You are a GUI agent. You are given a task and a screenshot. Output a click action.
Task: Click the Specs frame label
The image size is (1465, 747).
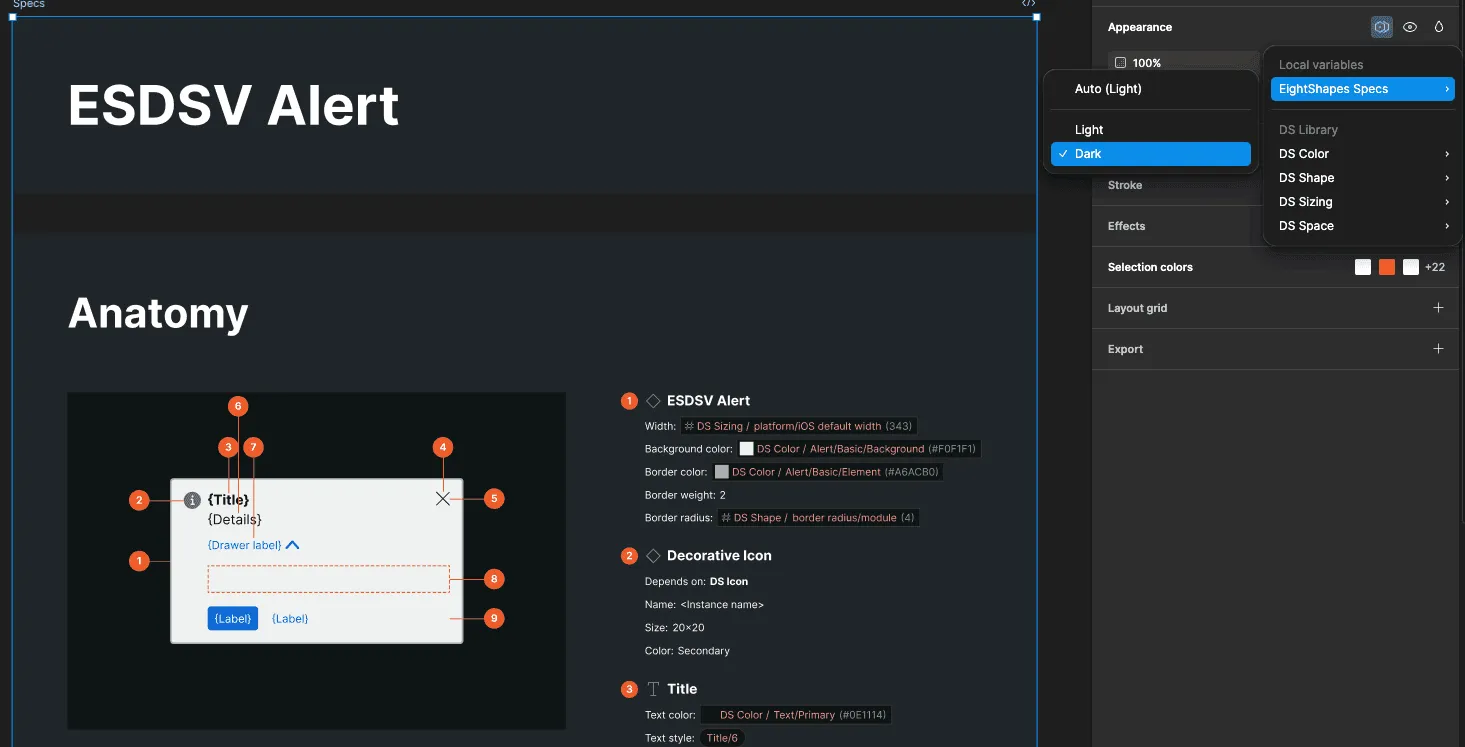pos(28,4)
